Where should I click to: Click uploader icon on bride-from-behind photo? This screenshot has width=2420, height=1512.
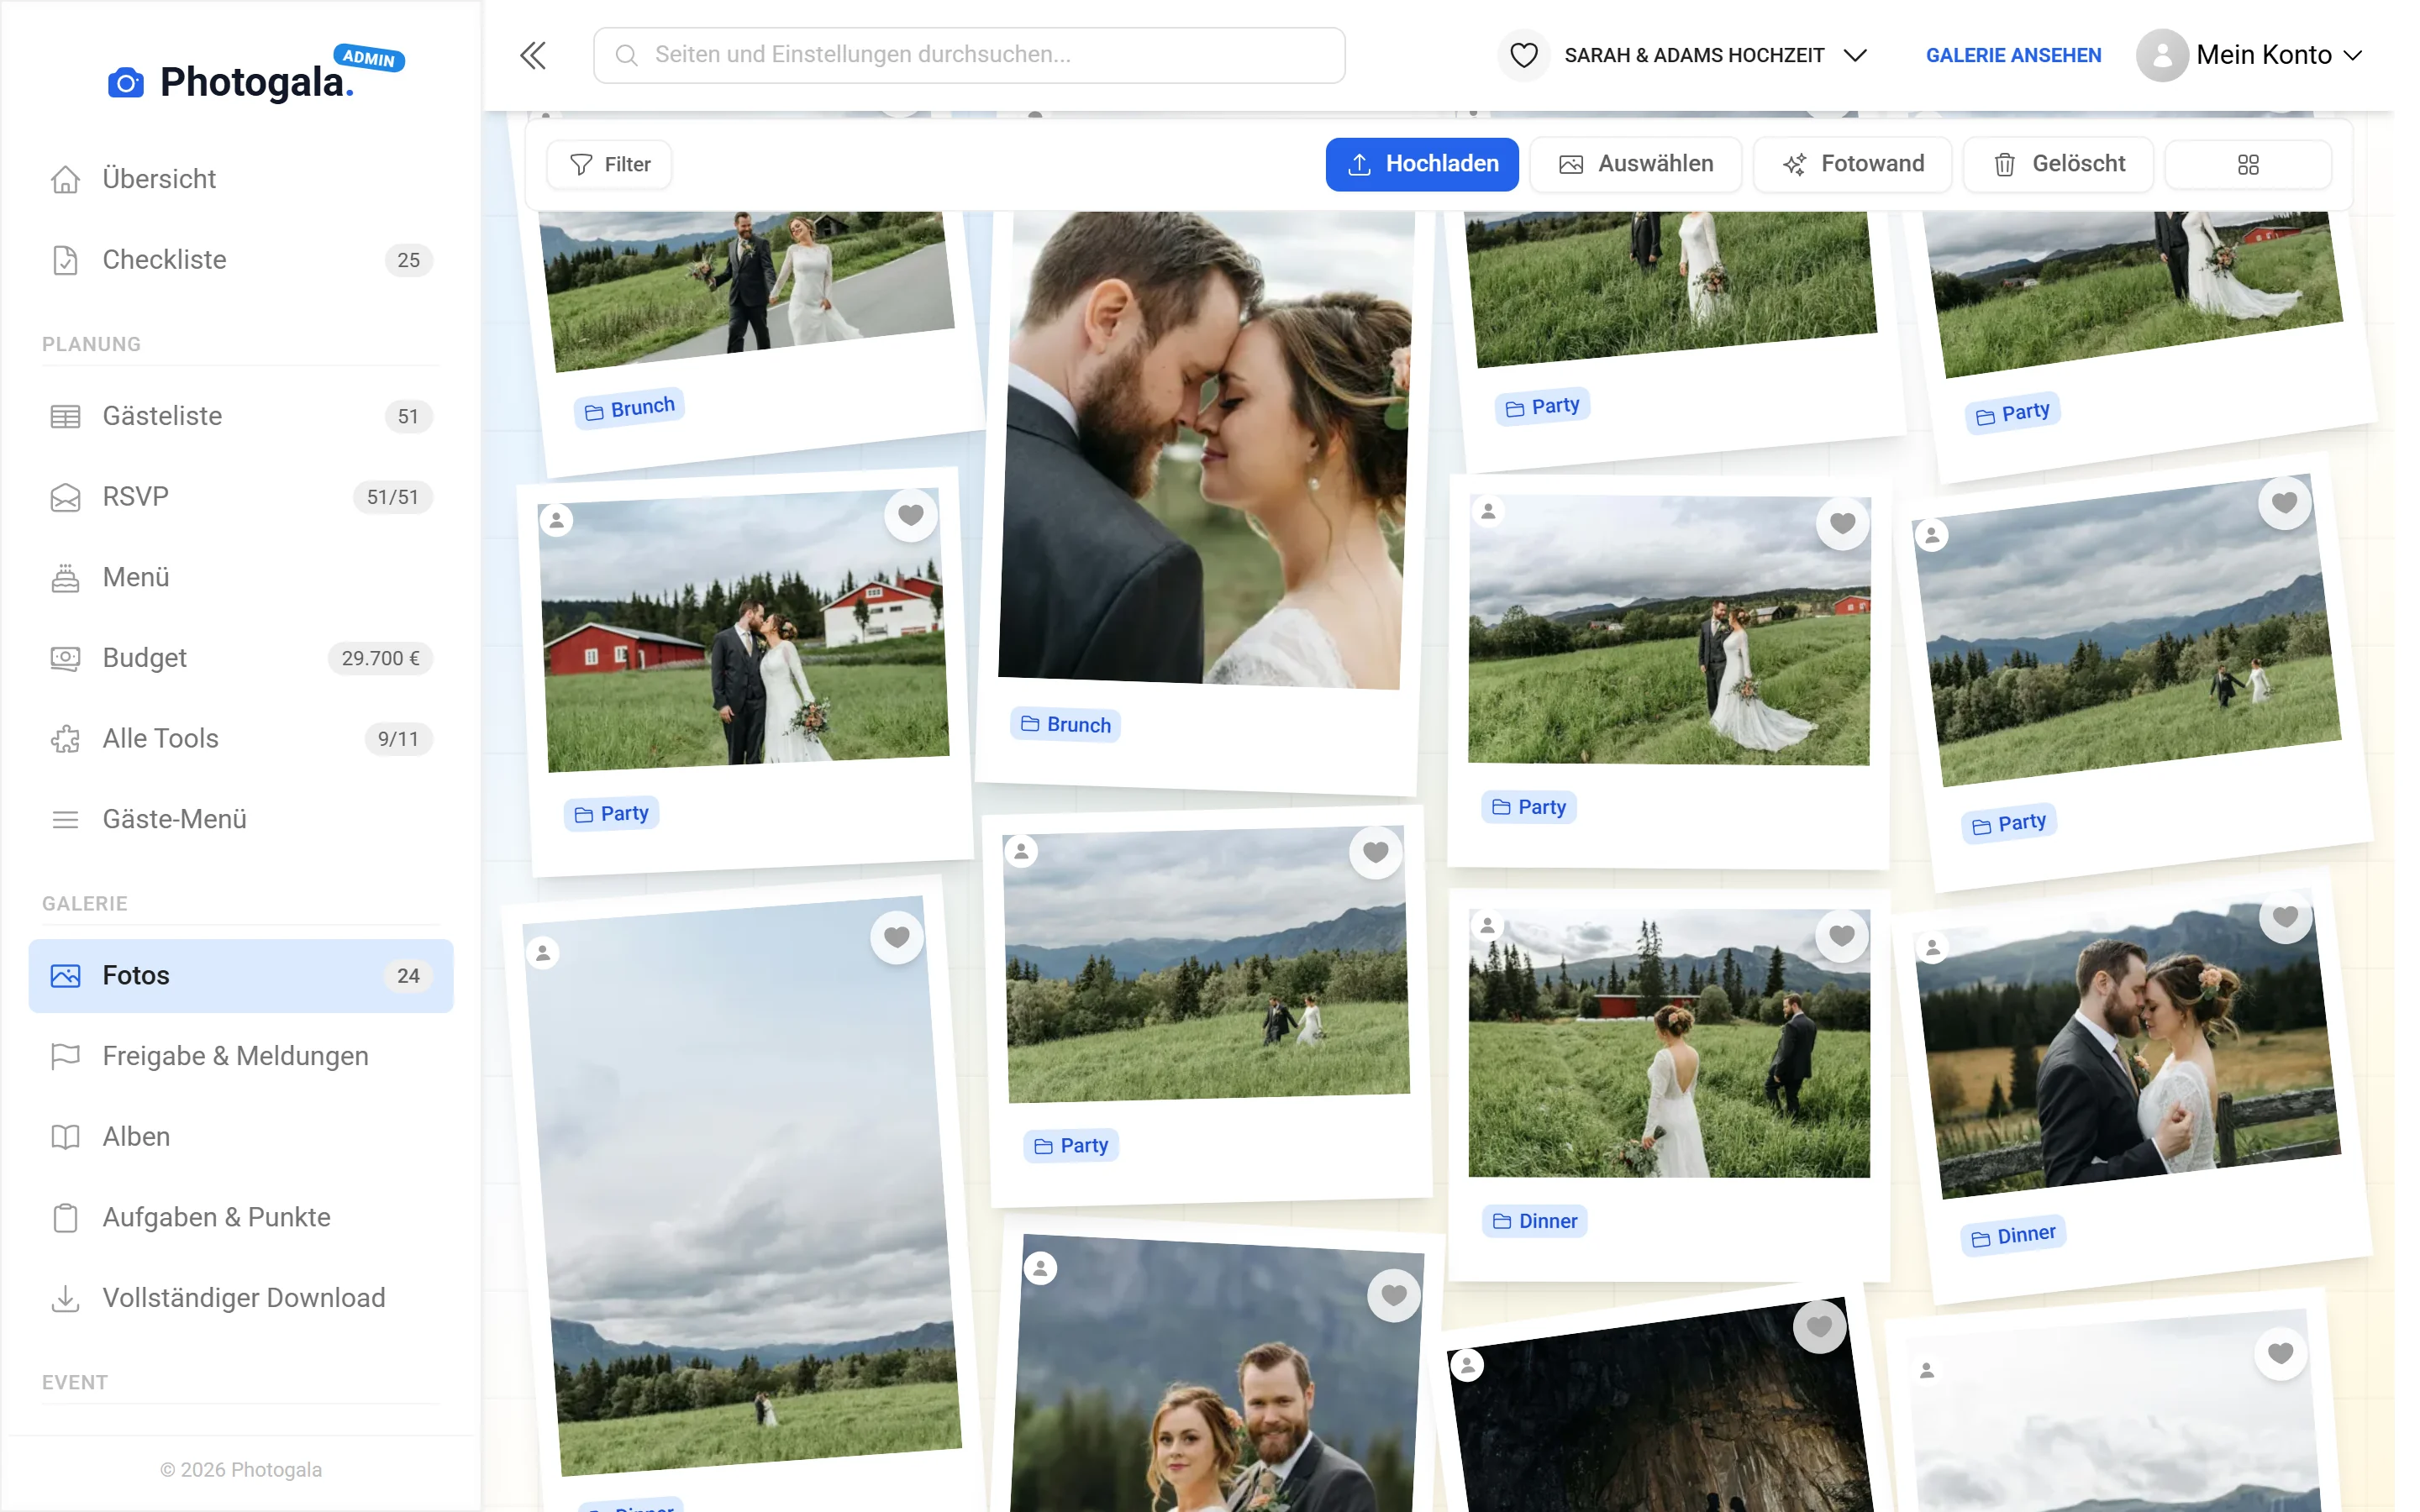point(1488,926)
